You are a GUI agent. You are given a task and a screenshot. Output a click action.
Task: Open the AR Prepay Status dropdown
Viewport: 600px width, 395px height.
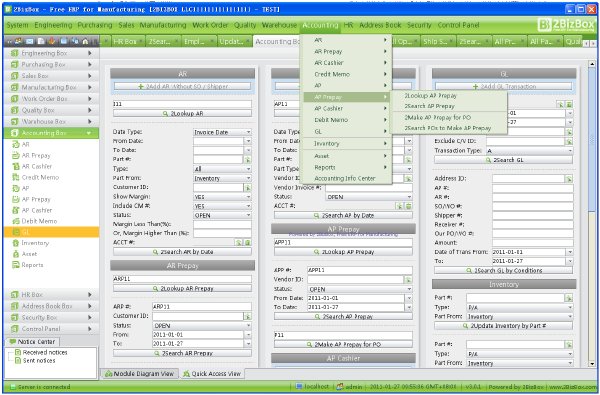tap(202, 326)
